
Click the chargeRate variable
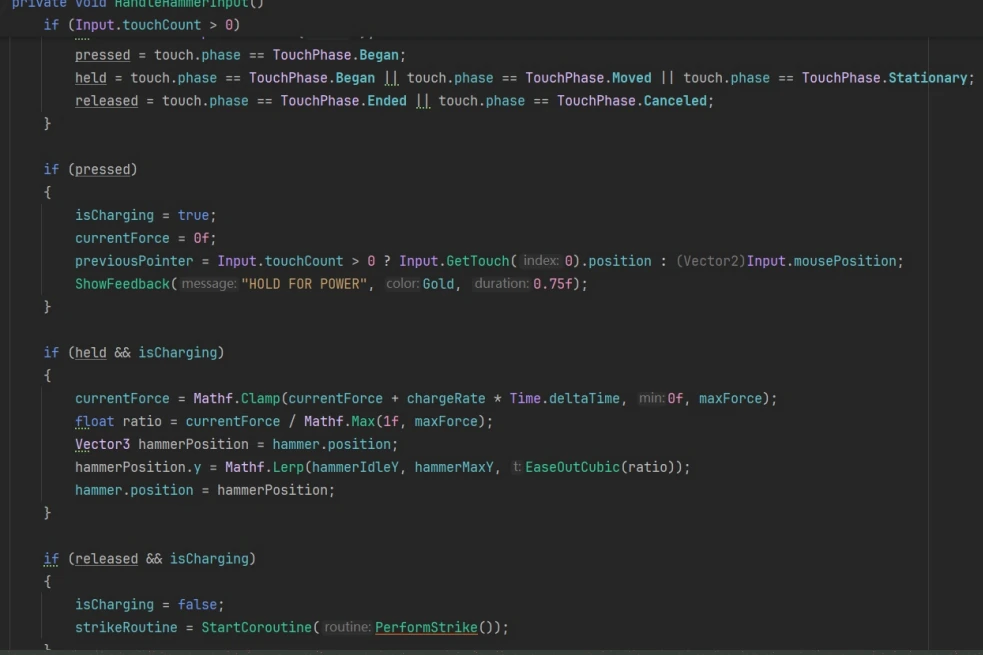(x=446, y=399)
